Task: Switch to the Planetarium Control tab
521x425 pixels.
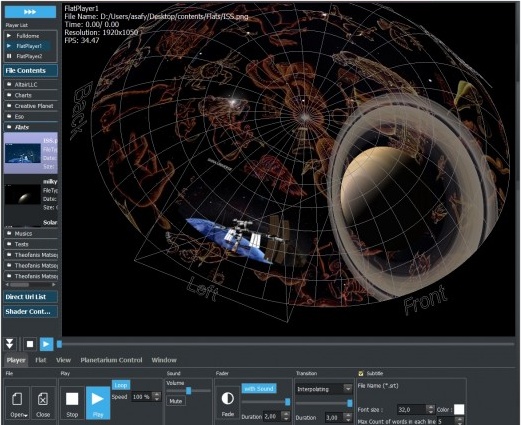Action: tap(111, 360)
